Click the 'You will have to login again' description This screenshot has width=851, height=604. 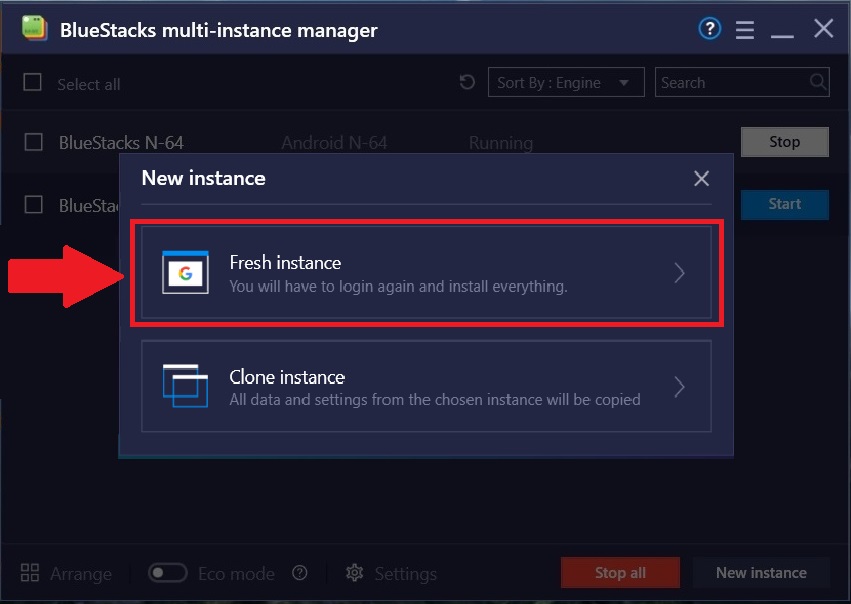[398, 286]
